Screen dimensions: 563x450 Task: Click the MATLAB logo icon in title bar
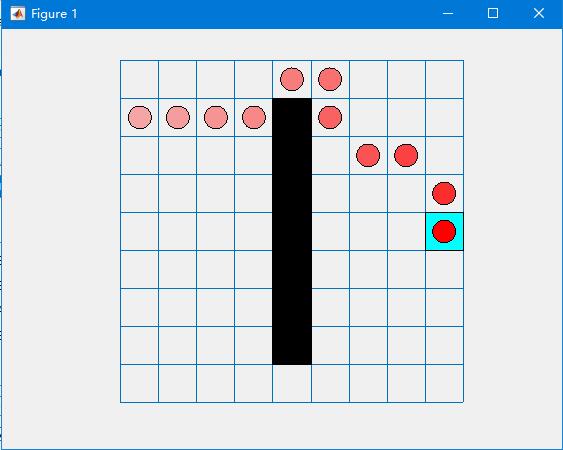tap(18, 14)
